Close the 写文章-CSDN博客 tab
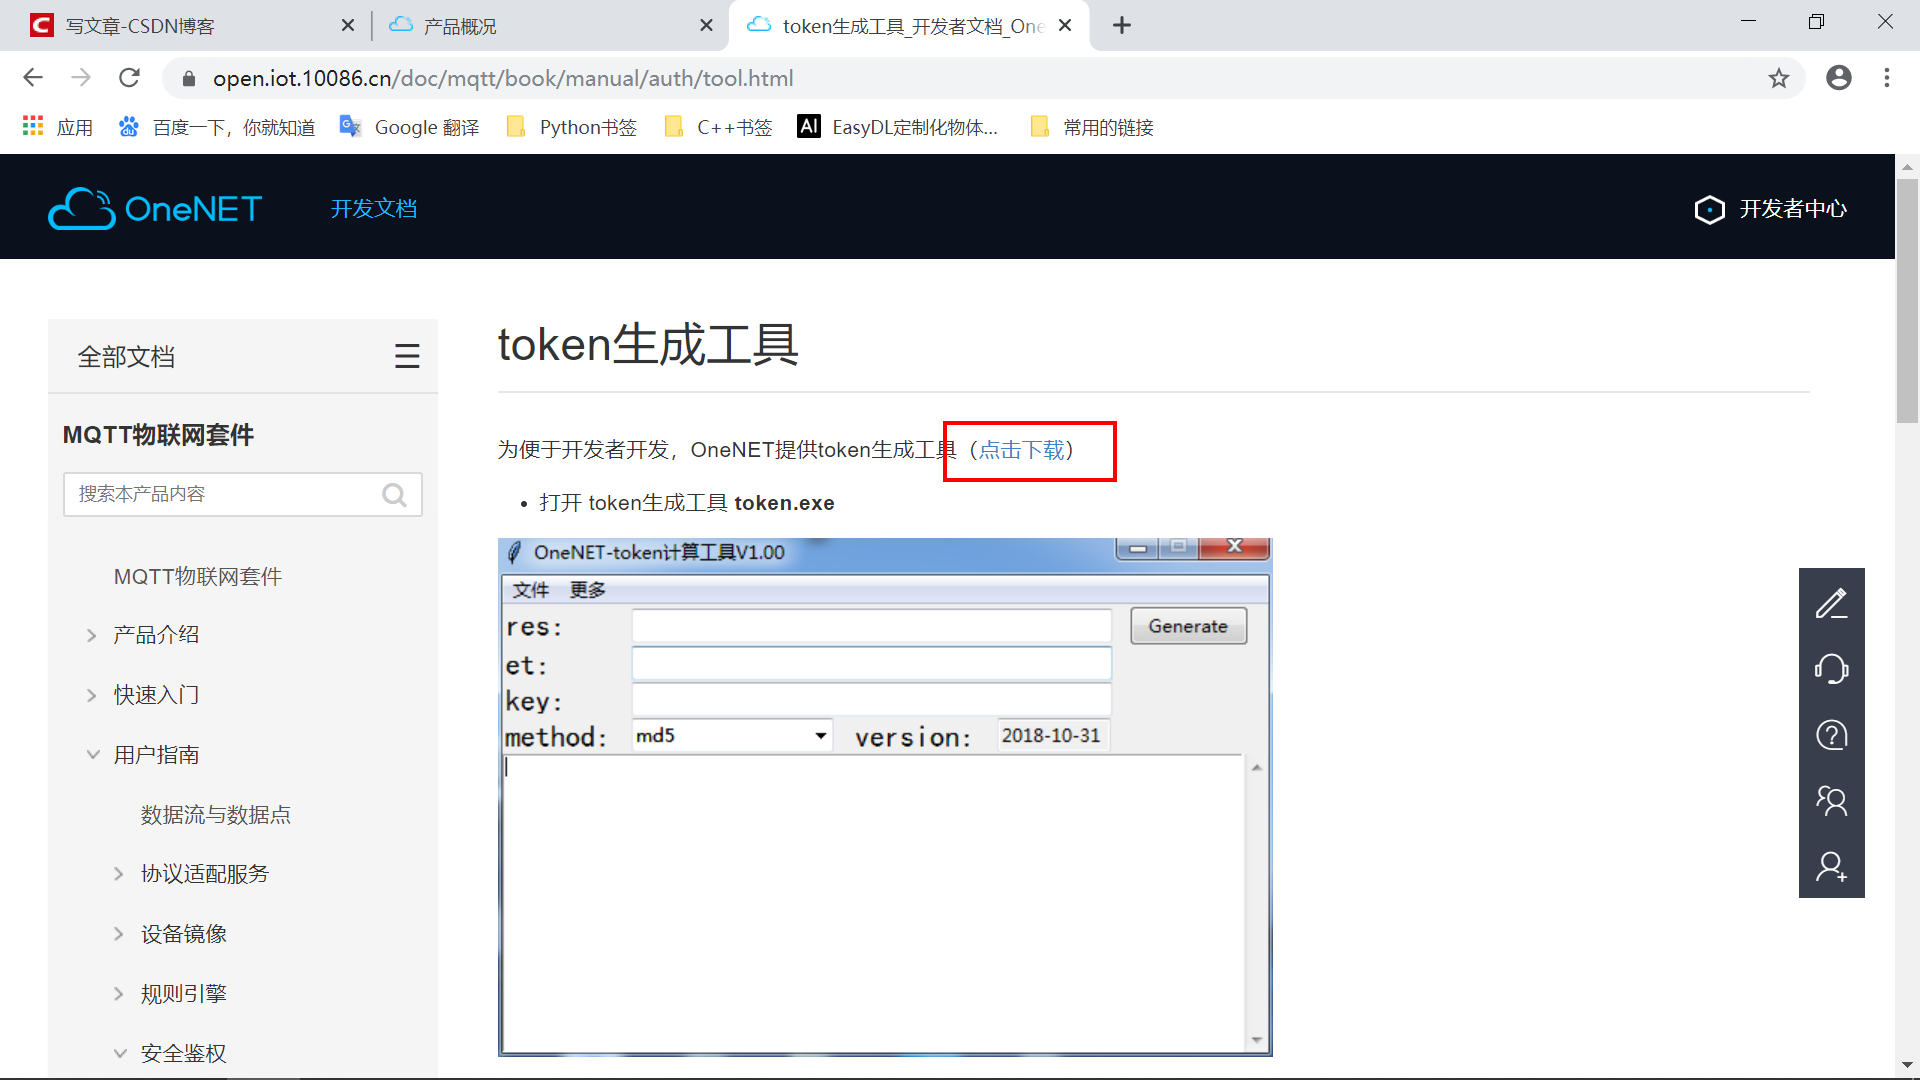The width and height of the screenshot is (1920, 1080). click(x=348, y=26)
